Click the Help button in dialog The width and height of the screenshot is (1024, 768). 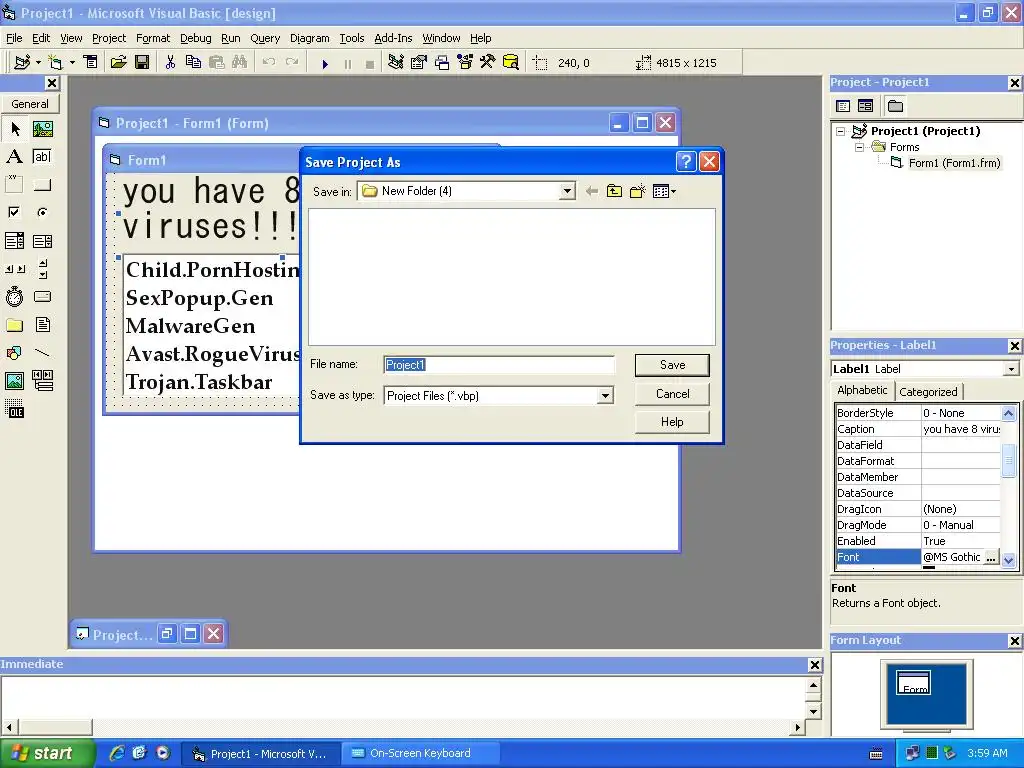(x=672, y=422)
